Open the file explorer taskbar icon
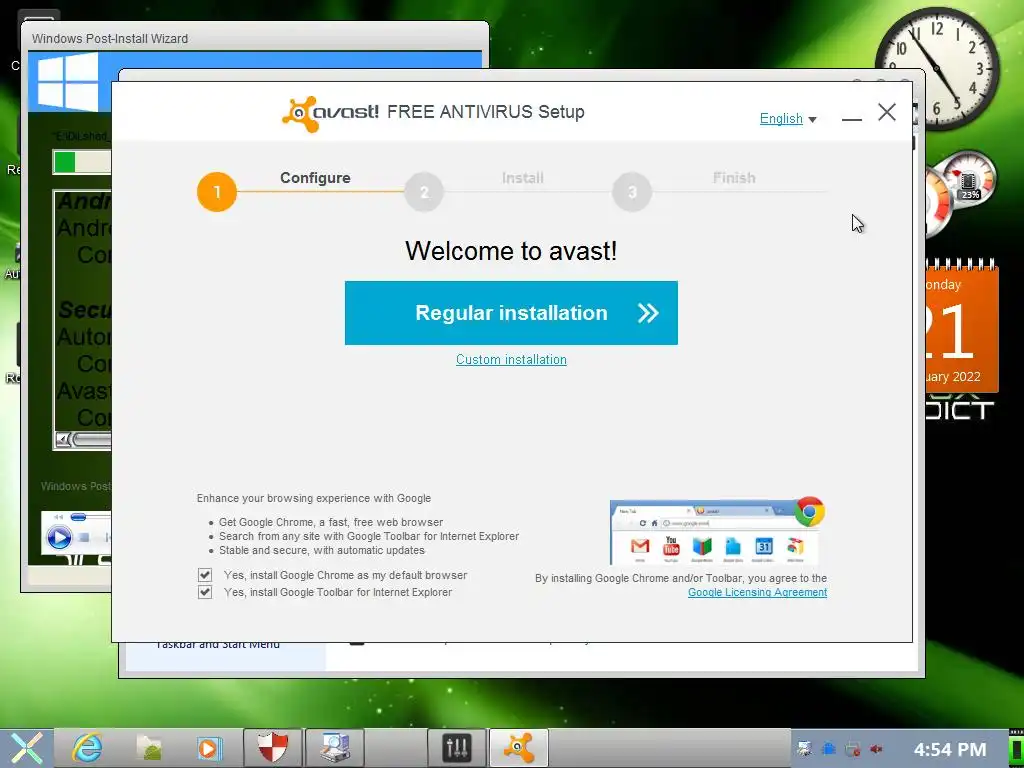1024x768 pixels. point(149,748)
